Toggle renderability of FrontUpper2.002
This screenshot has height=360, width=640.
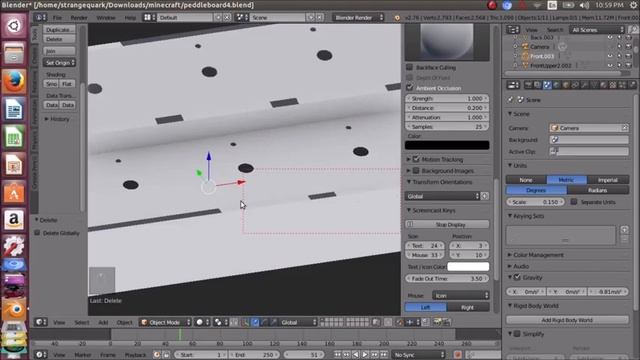pos(629,65)
